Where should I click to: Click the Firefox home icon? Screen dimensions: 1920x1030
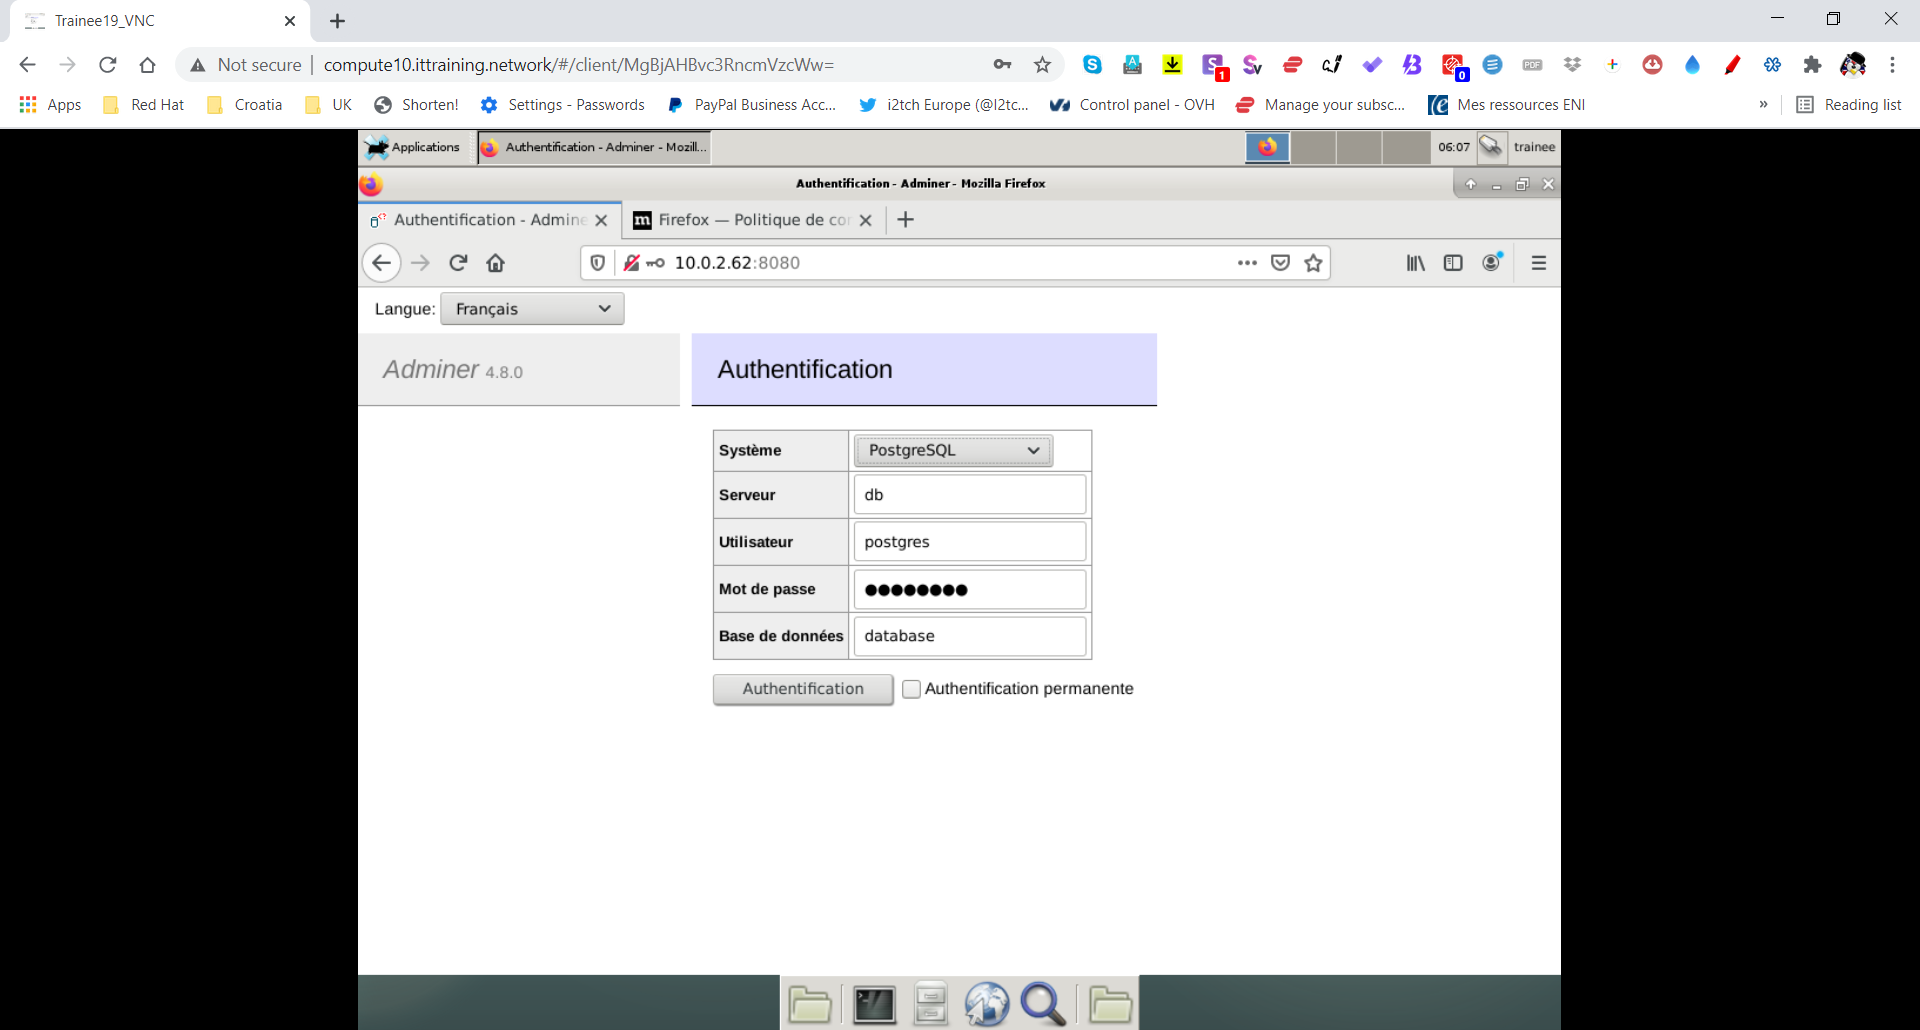click(495, 263)
